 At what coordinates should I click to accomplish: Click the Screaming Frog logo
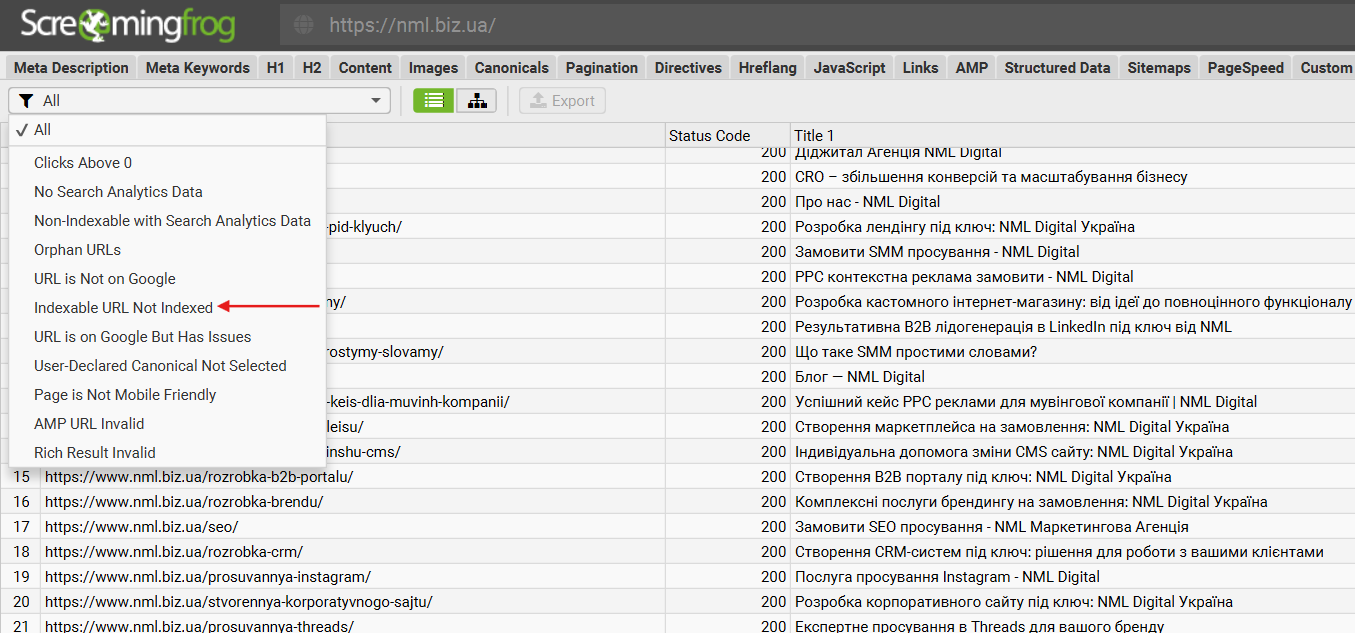coord(128,25)
